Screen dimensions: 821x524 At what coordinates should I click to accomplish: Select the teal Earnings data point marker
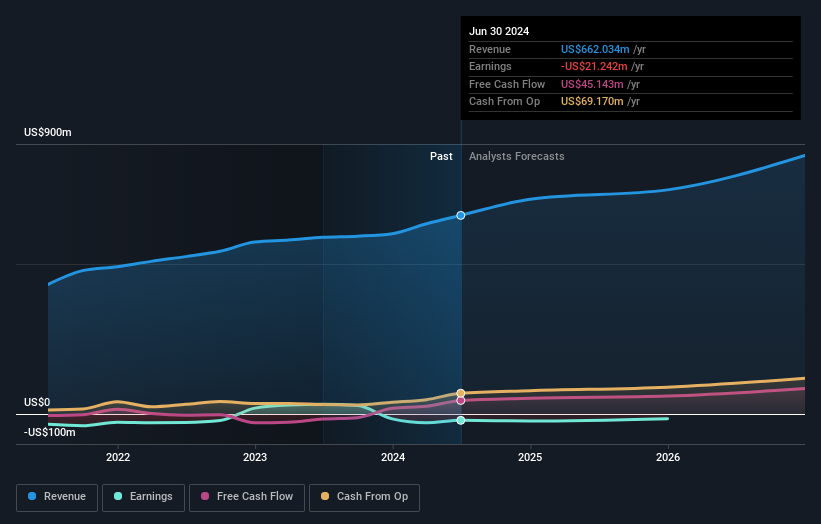[461, 420]
